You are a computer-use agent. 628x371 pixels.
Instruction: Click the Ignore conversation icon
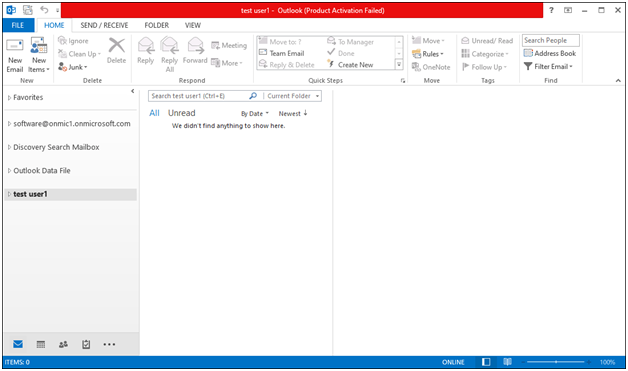pyautogui.click(x=62, y=40)
